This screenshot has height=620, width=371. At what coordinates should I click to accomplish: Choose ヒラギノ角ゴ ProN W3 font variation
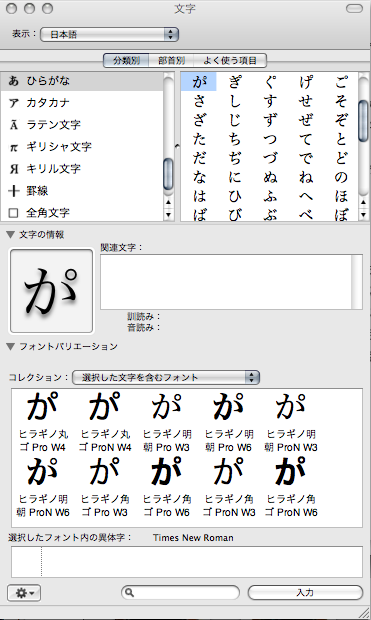pos(229,487)
